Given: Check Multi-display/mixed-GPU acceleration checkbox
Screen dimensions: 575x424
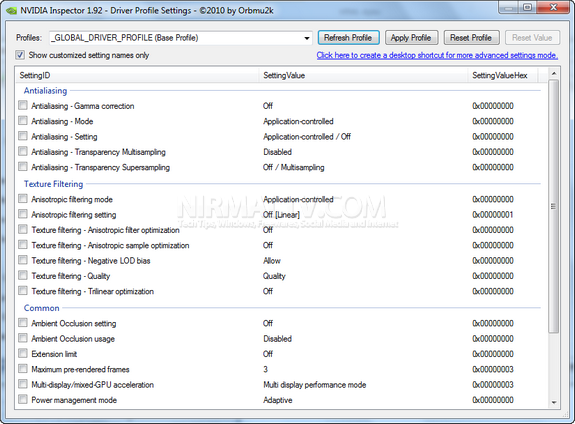Looking at the screenshot, I should pyautogui.click(x=23, y=384).
